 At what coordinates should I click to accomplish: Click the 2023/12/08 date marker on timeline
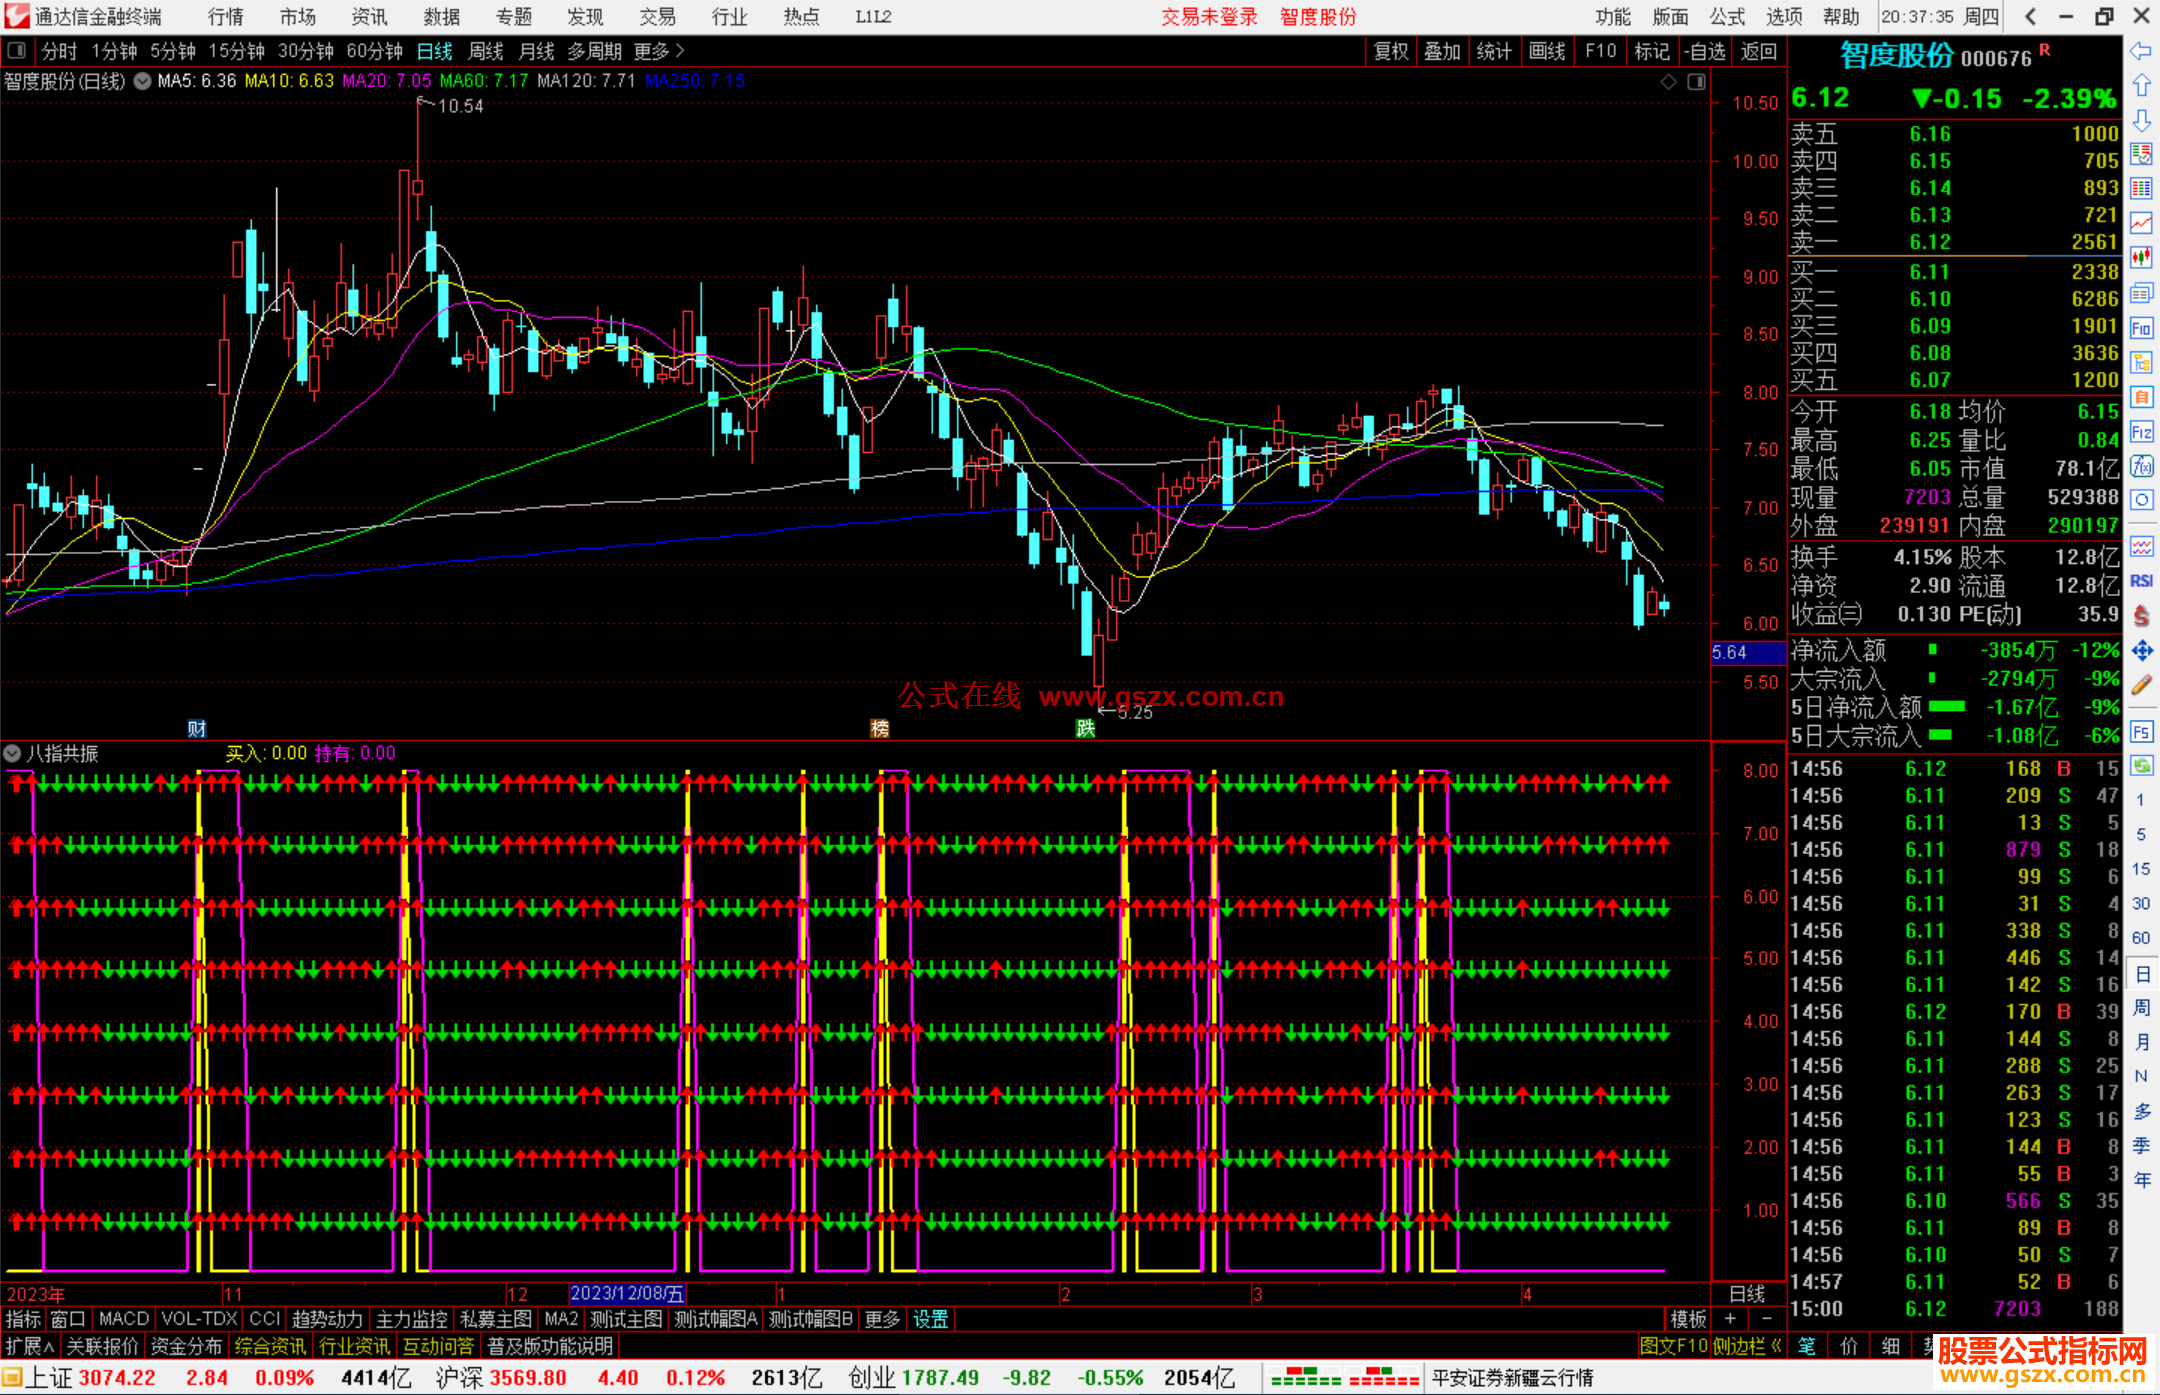click(x=627, y=1293)
